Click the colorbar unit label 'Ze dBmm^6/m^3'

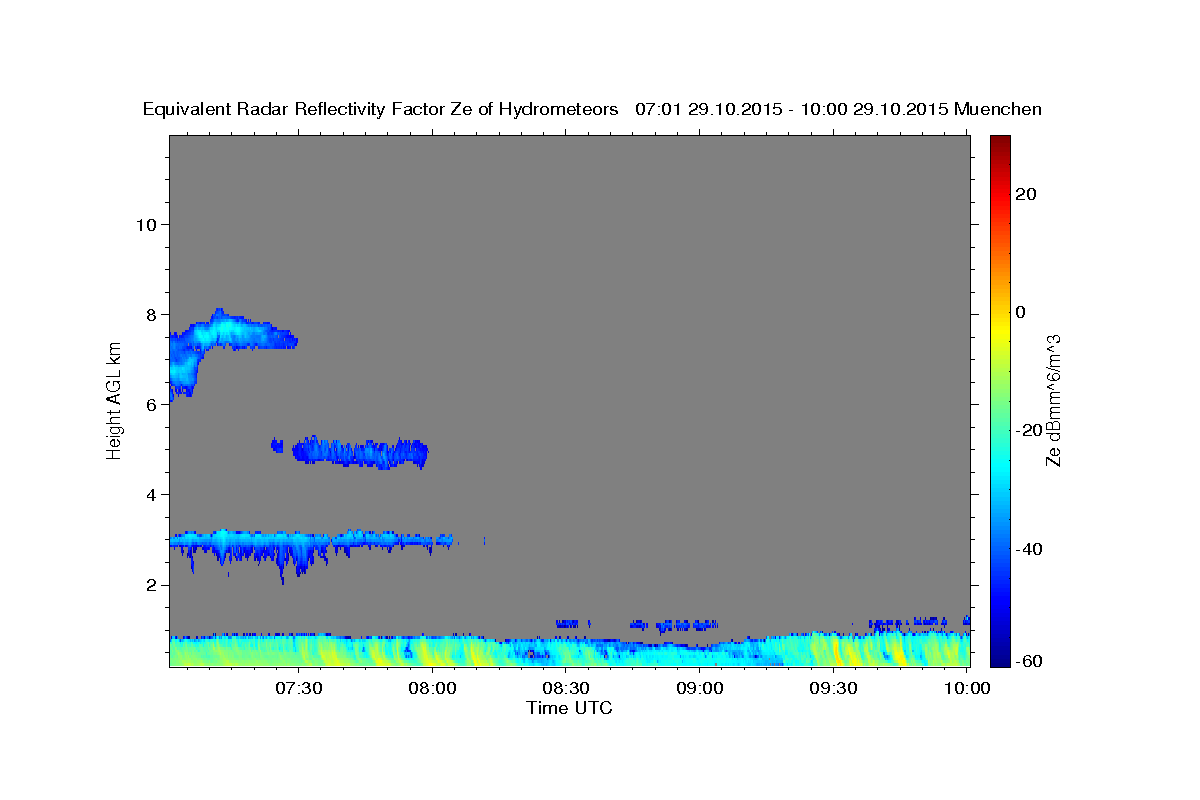coord(1053,400)
